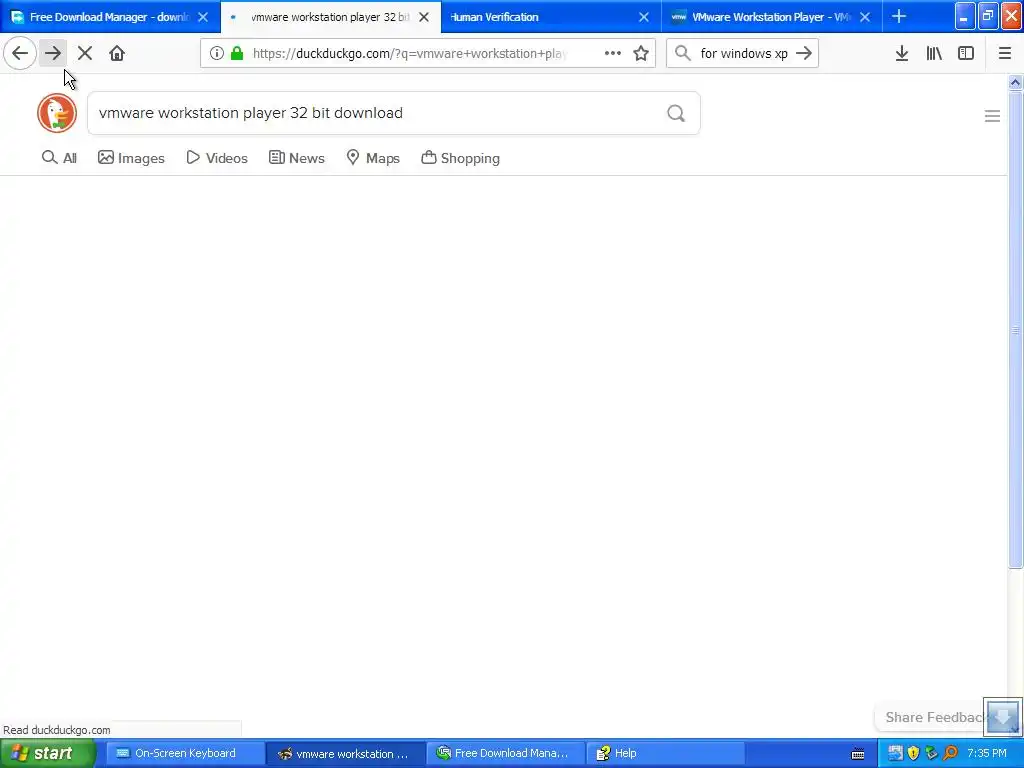Show Images search results

click(x=131, y=158)
